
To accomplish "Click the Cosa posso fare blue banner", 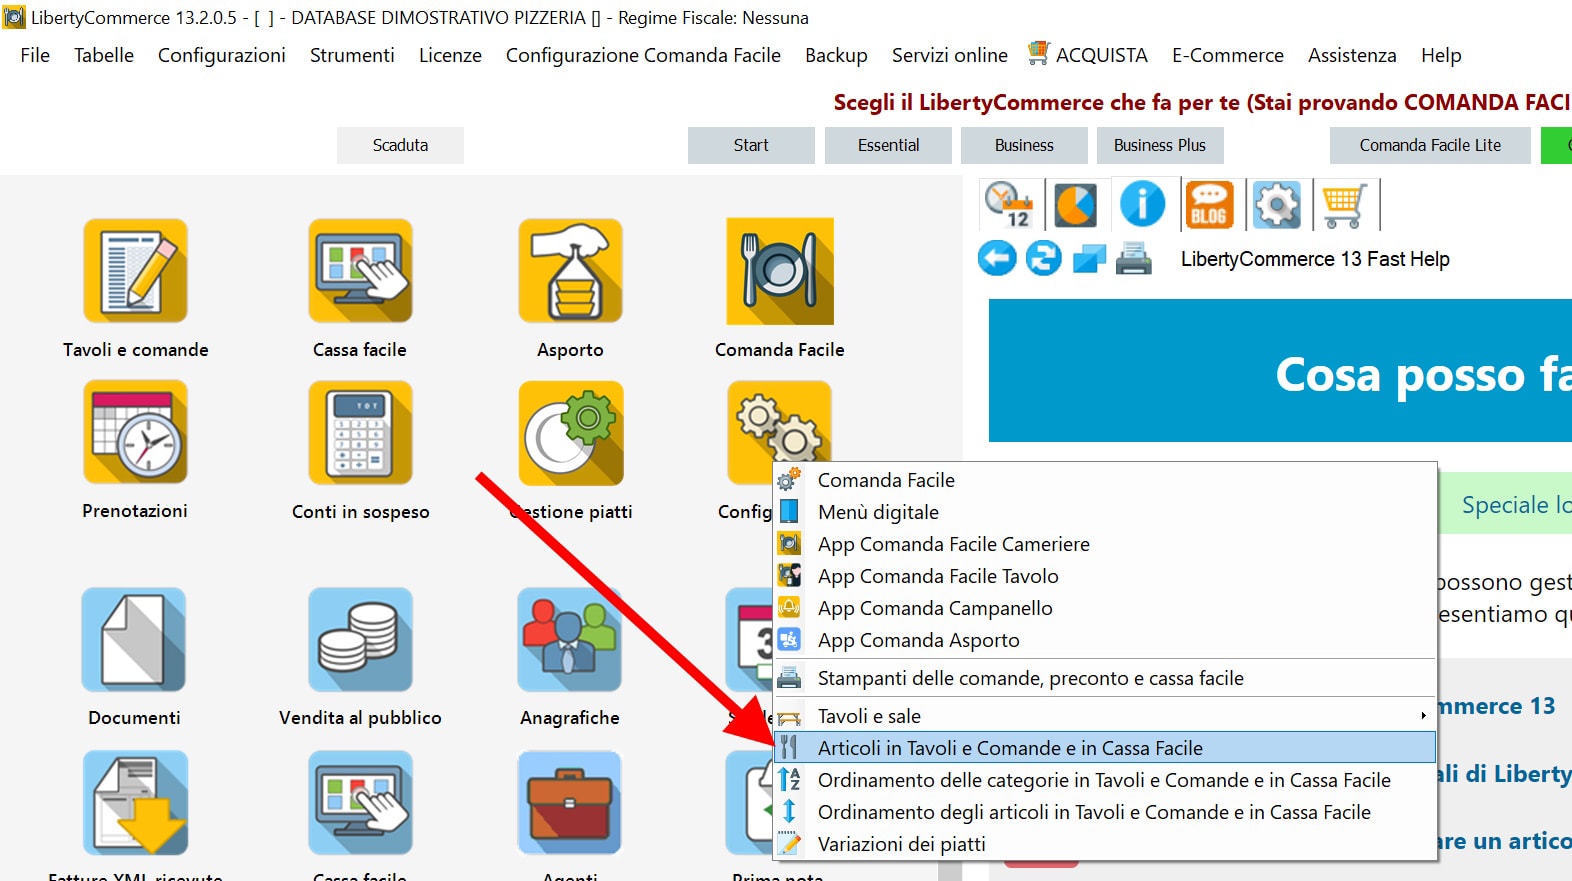I will tap(1280, 370).
